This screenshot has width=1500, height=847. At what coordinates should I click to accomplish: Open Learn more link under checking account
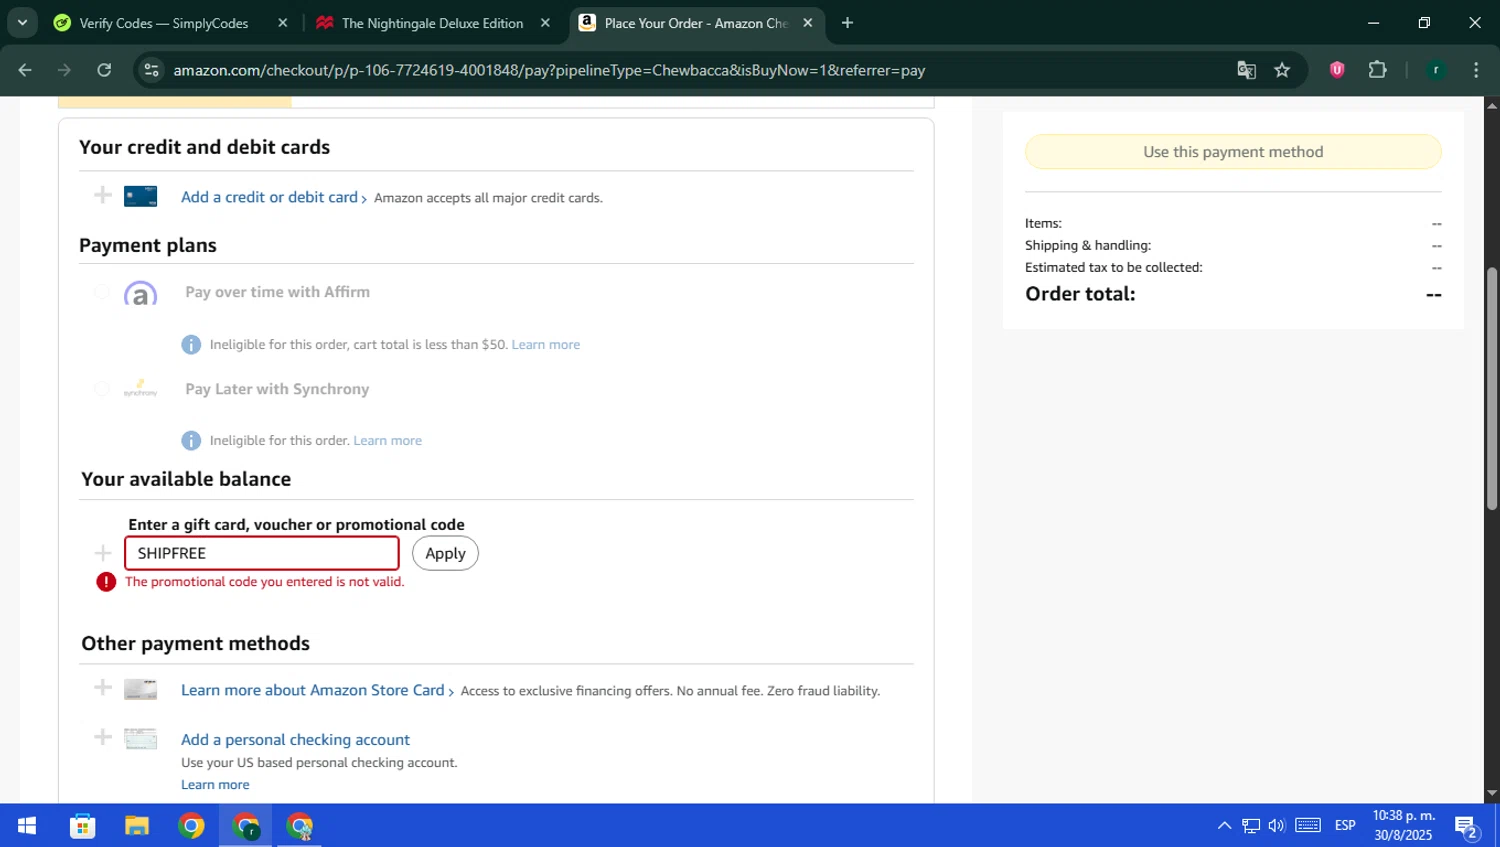coord(215,784)
